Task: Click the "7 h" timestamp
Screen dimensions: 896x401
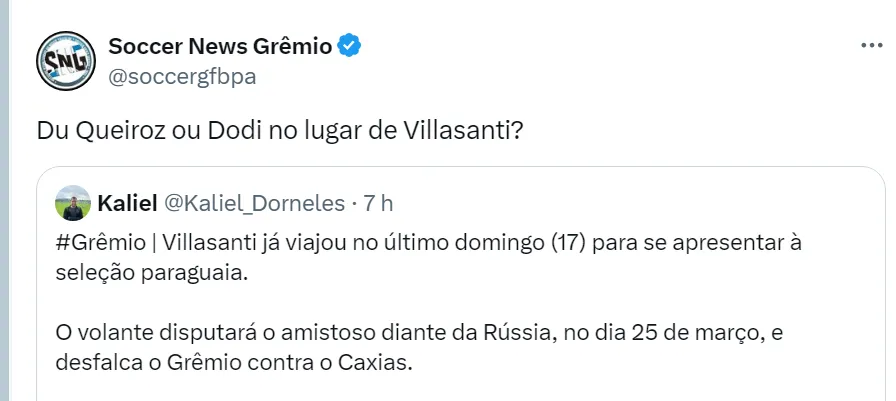Action: [x=378, y=204]
